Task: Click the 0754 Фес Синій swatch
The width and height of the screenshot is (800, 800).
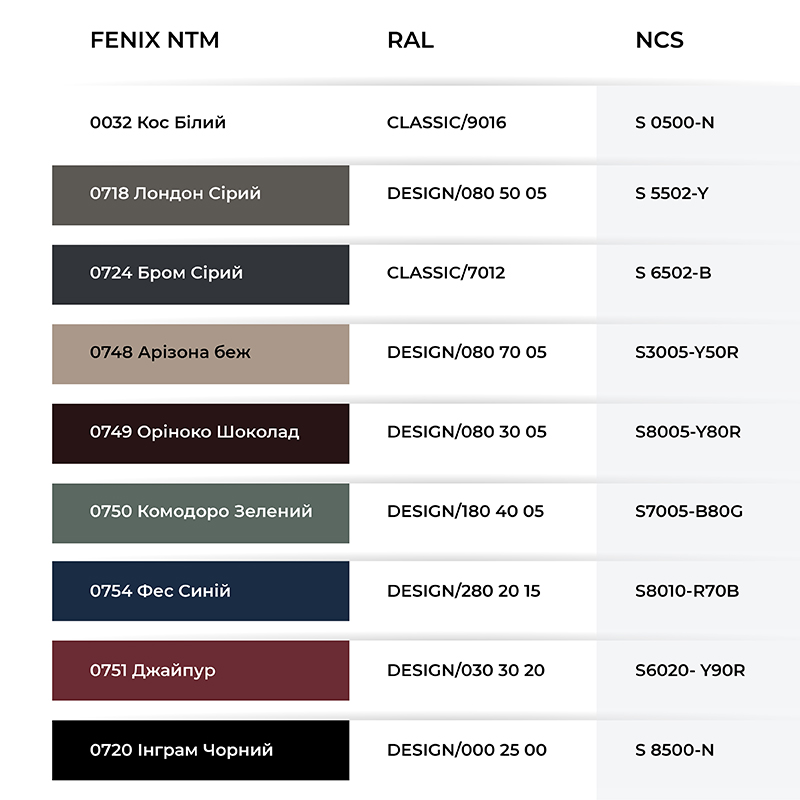Action: [201, 591]
